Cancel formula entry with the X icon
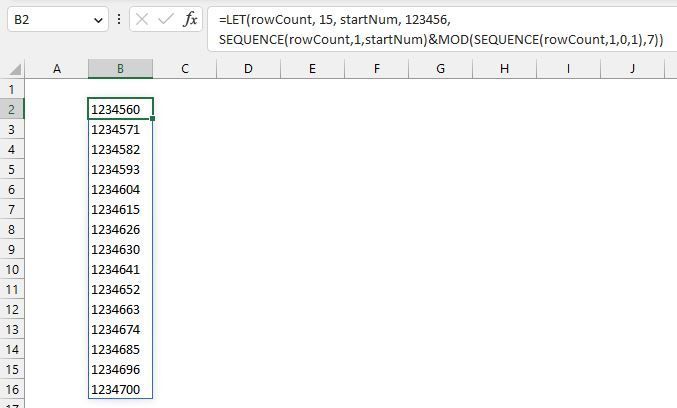677x408 pixels. pyautogui.click(x=142, y=19)
